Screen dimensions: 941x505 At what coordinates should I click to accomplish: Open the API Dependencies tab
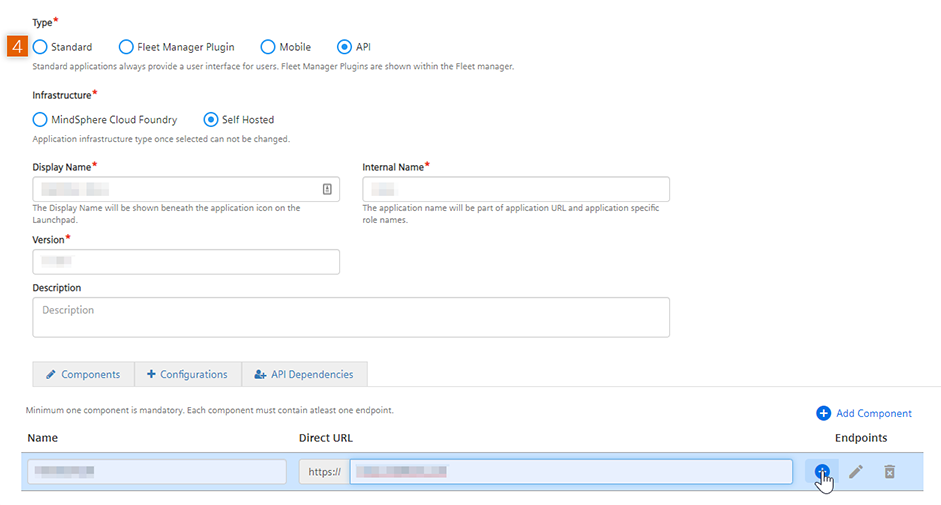(x=304, y=374)
